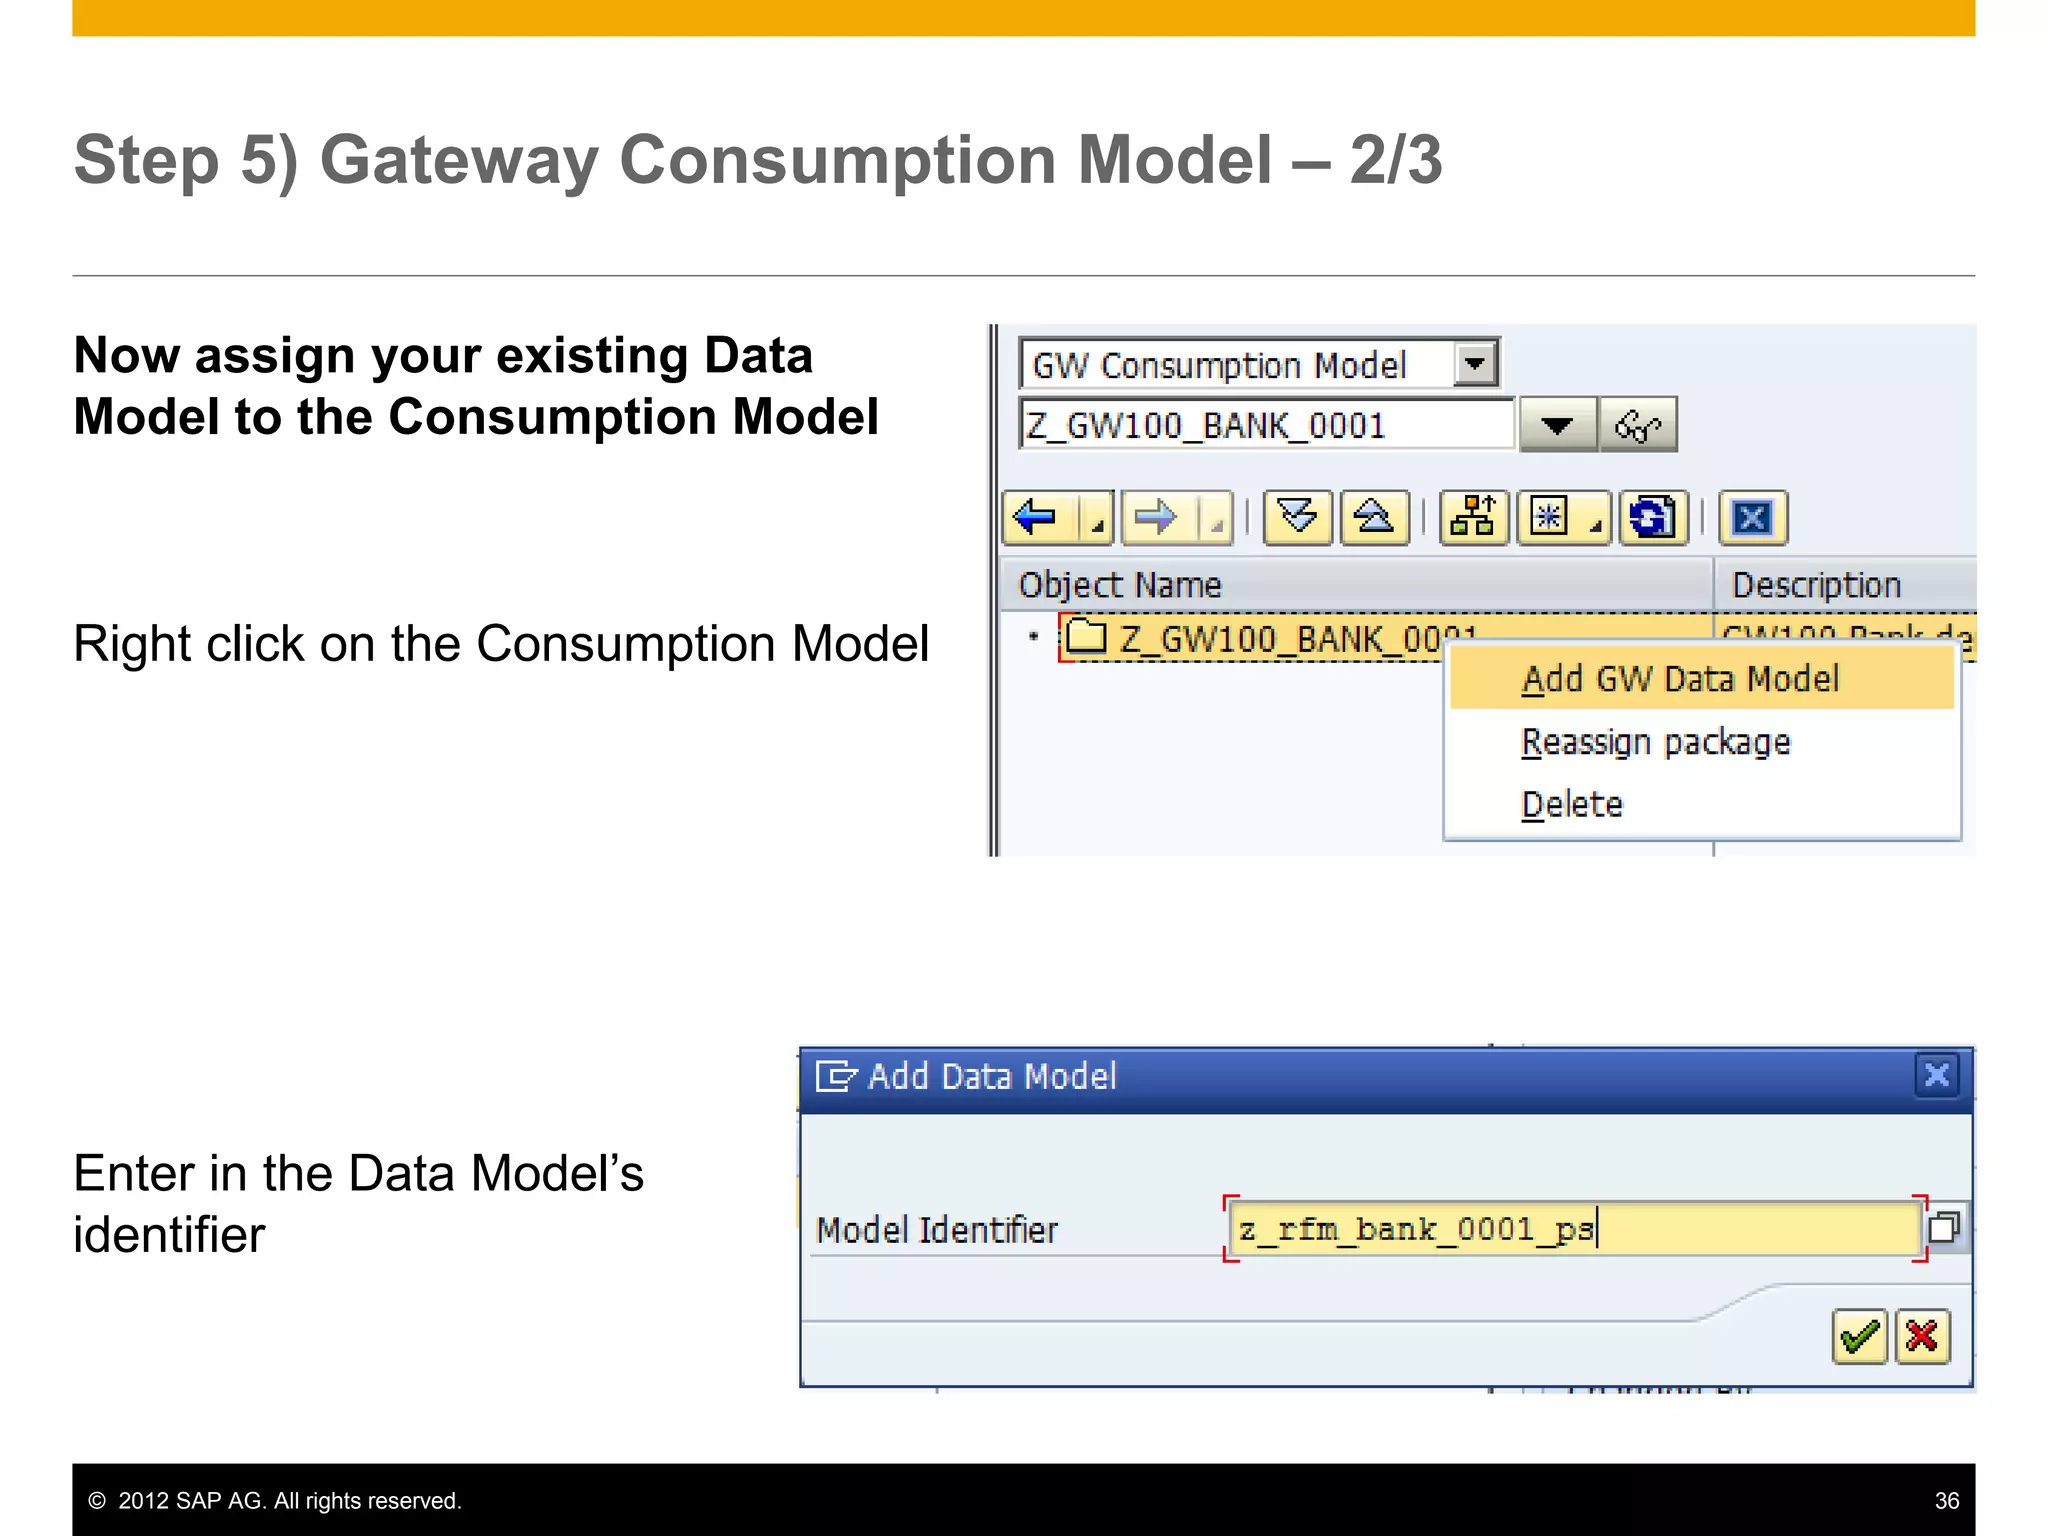The width and height of the screenshot is (2048, 1536).
Task: Confirm with the green checkmark button
Action: pyautogui.click(x=1860, y=1336)
